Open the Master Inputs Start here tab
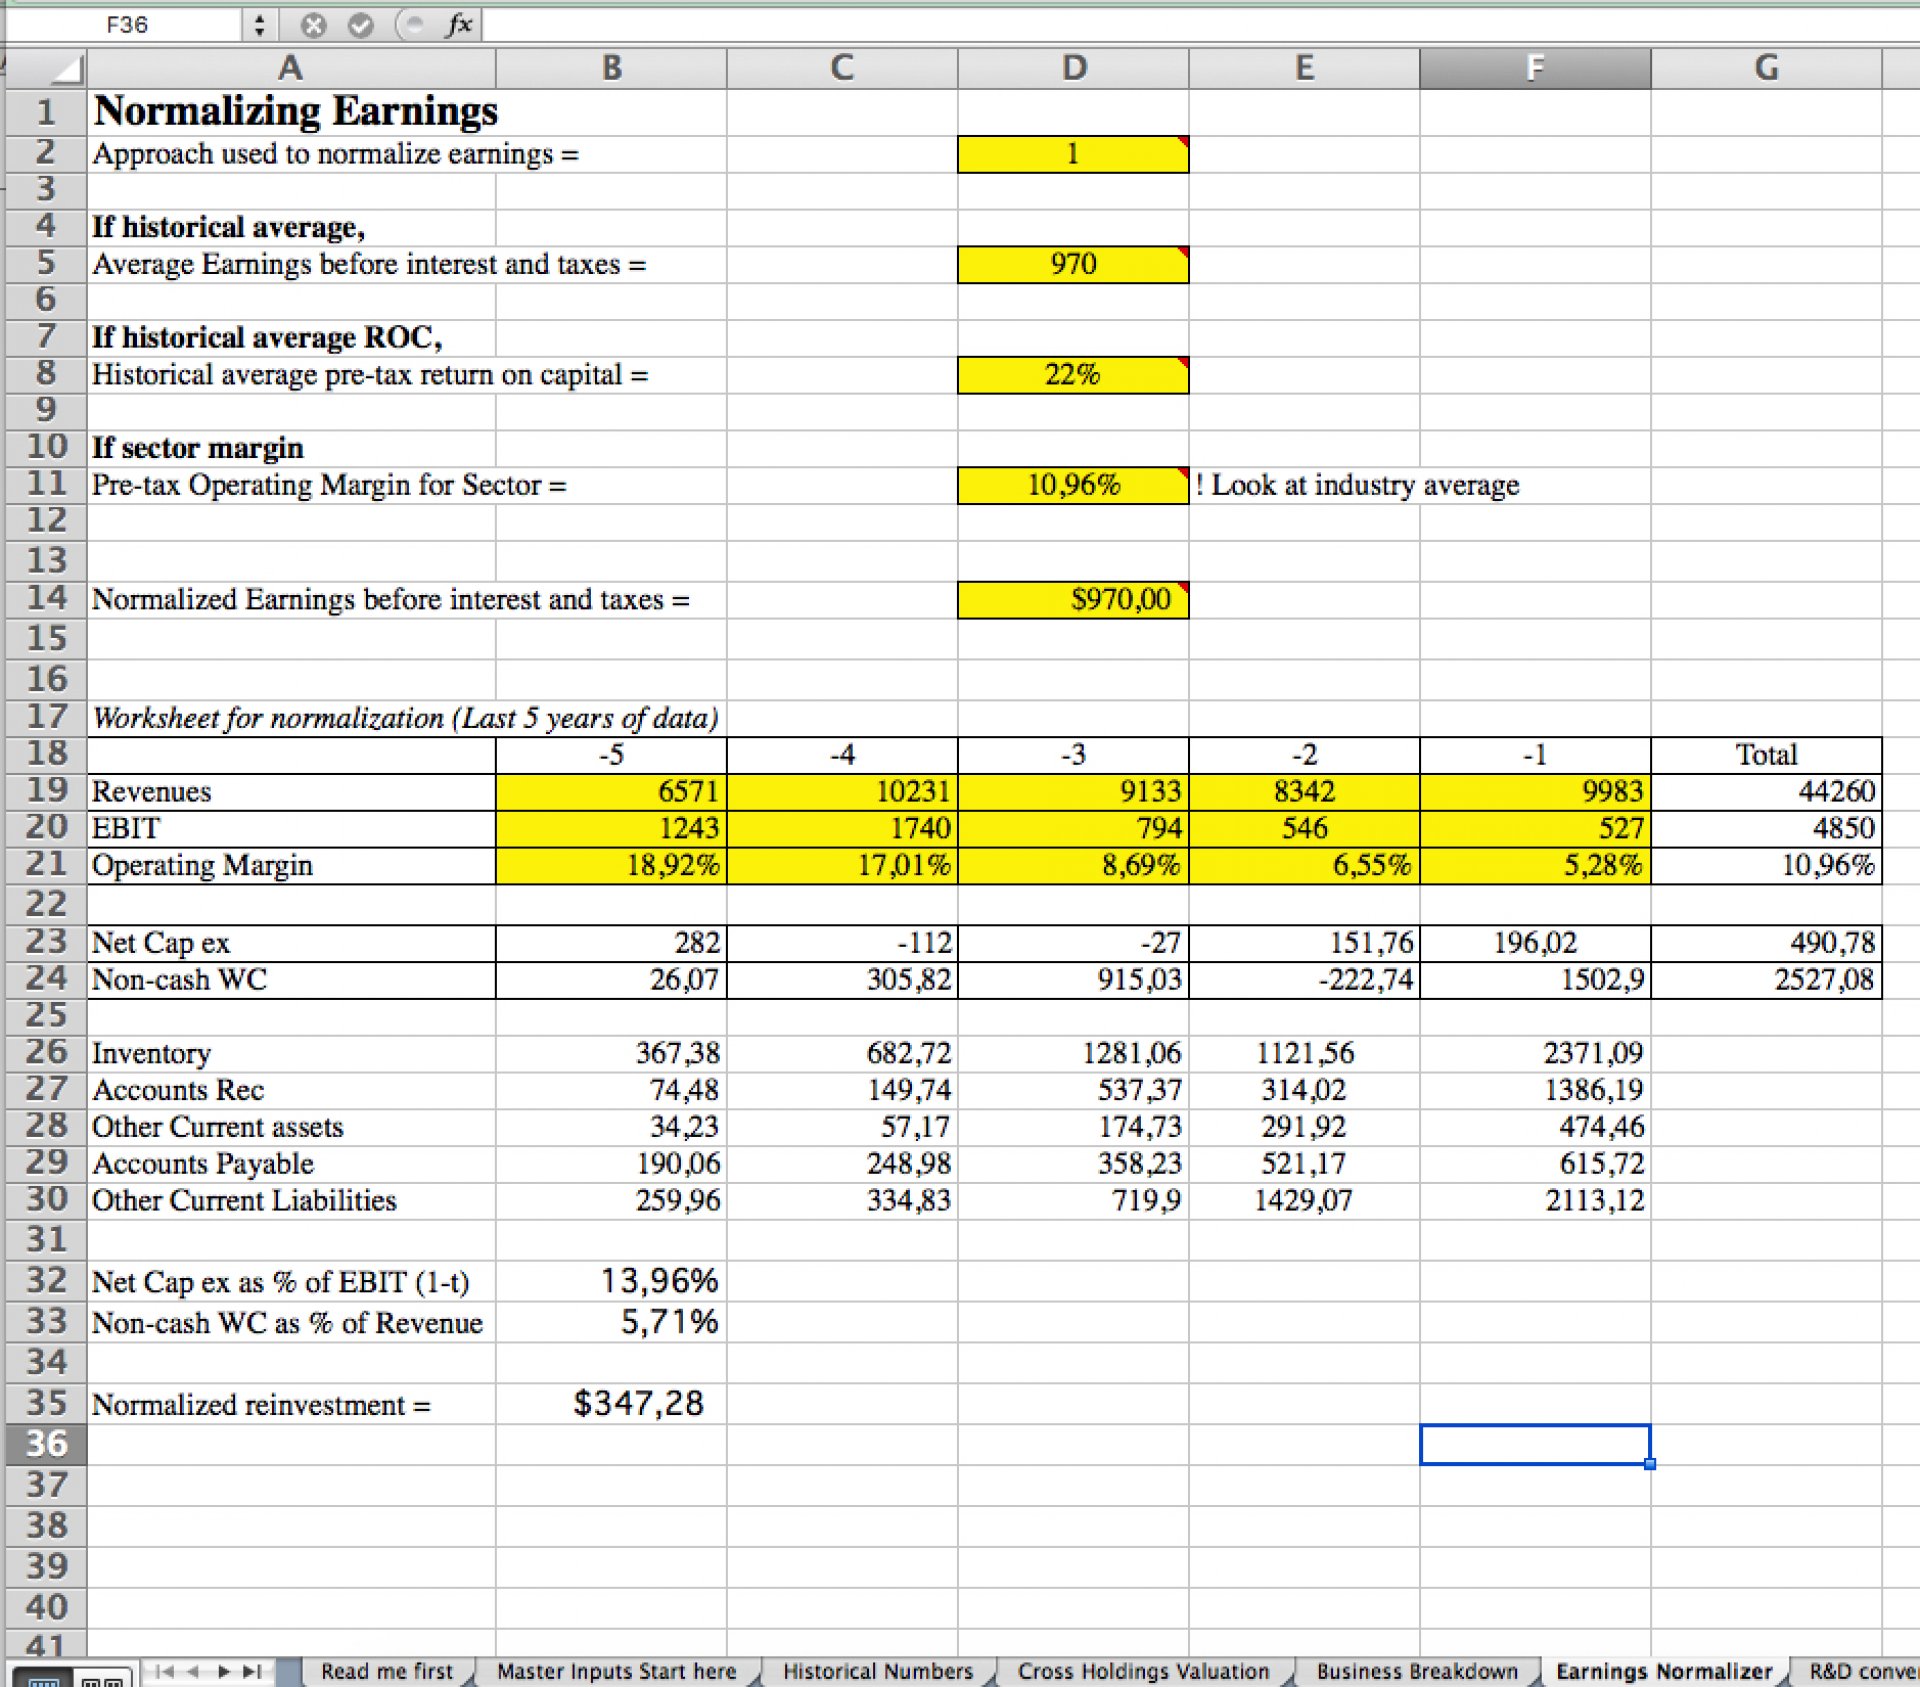The image size is (1920, 1687). click(x=616, y=1671)
